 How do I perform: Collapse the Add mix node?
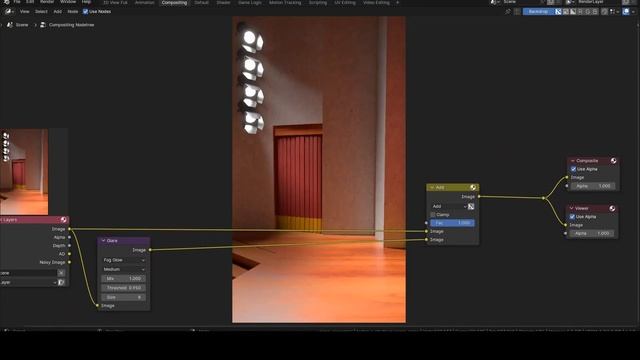tap(431, 187)
